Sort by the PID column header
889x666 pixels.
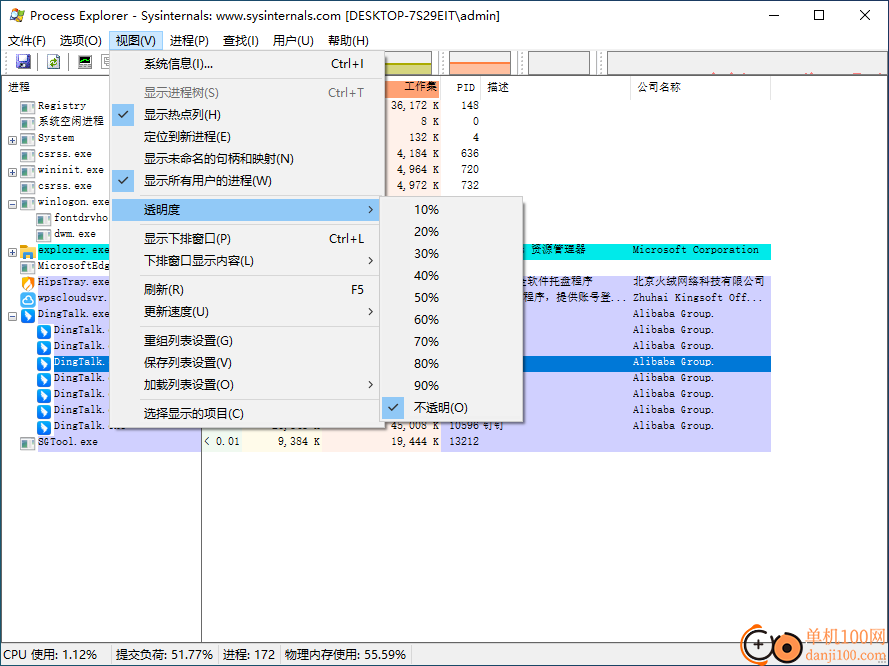[465, 87]
